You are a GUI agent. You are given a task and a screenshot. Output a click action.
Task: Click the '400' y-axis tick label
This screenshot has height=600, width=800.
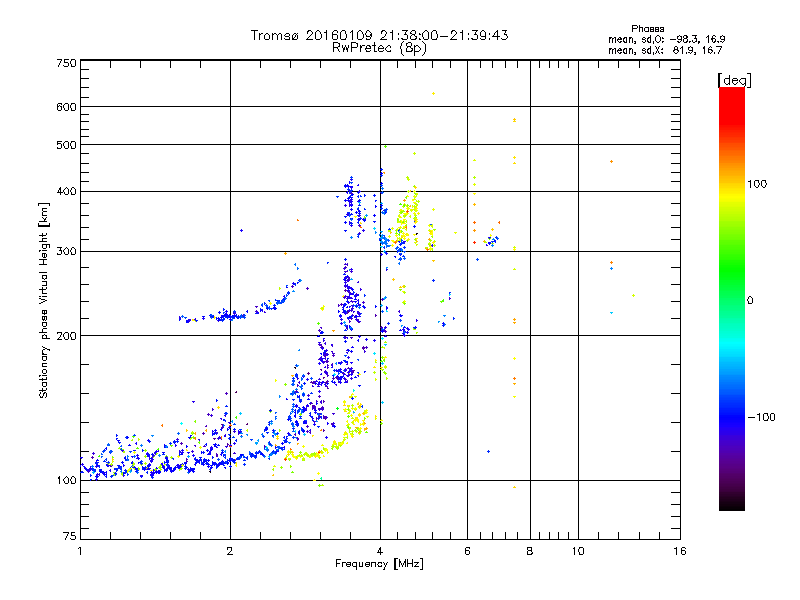pyautogui.click(x=66, y=192)
